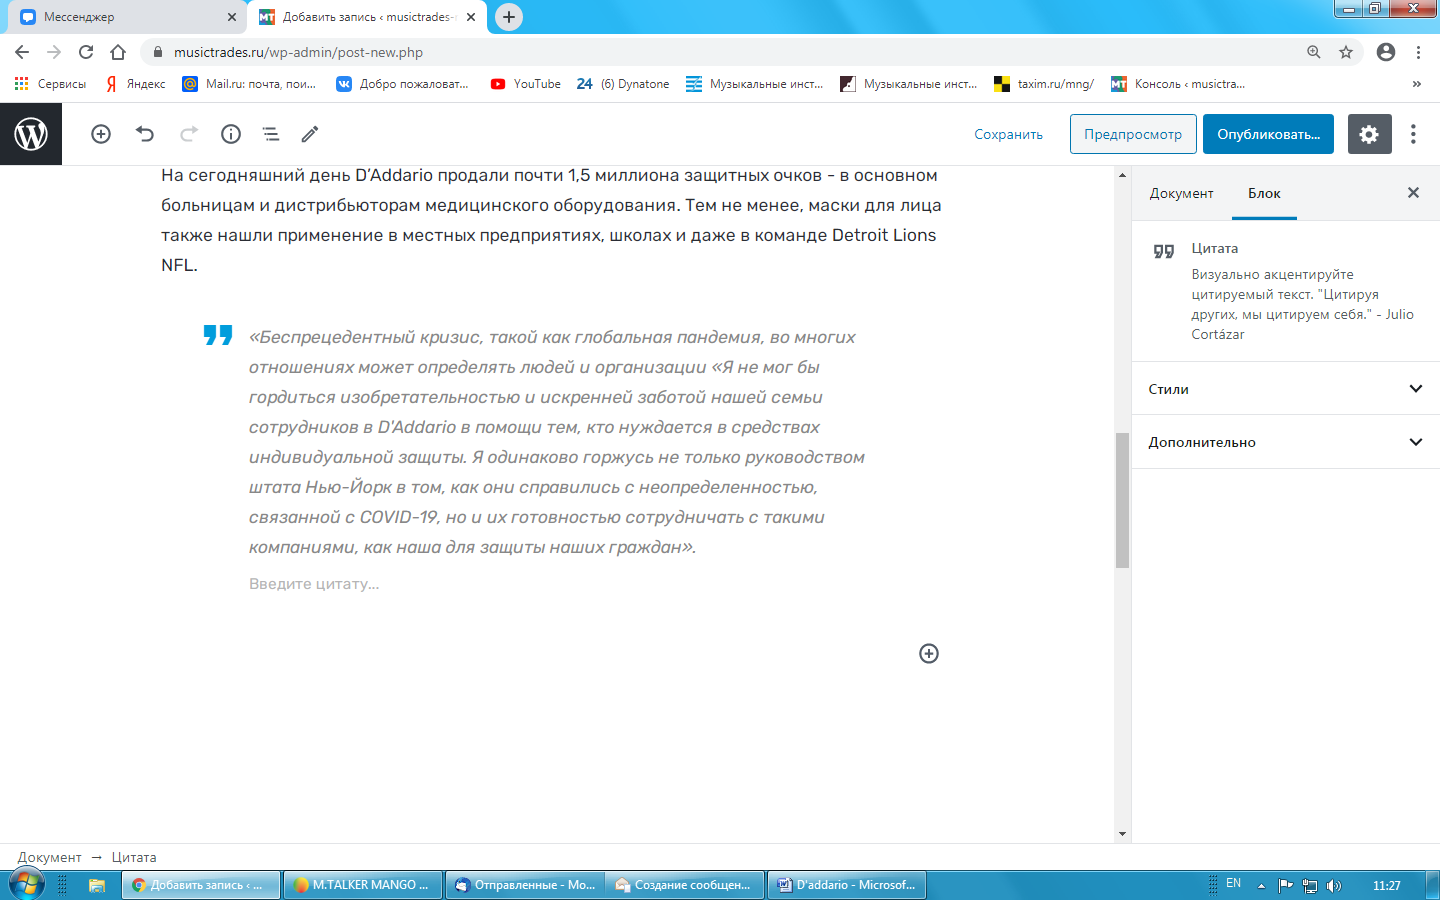Viewport: 1440px width, 900px height.
Task: Click the volume tray icon
Action: tap(1334, 885)
